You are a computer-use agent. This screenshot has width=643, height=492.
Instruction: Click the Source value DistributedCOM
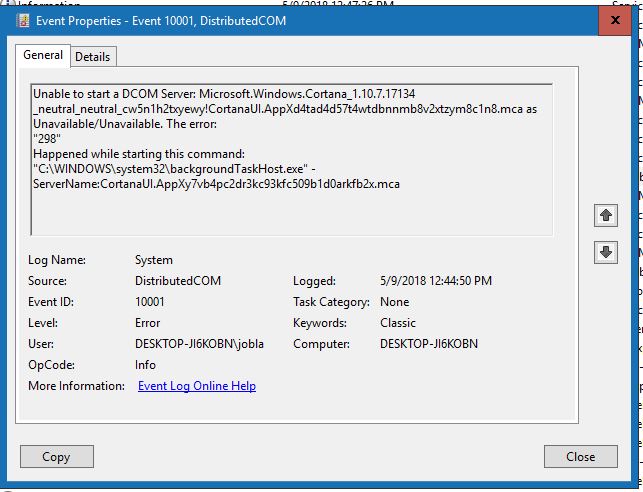(x=178, y=281)
